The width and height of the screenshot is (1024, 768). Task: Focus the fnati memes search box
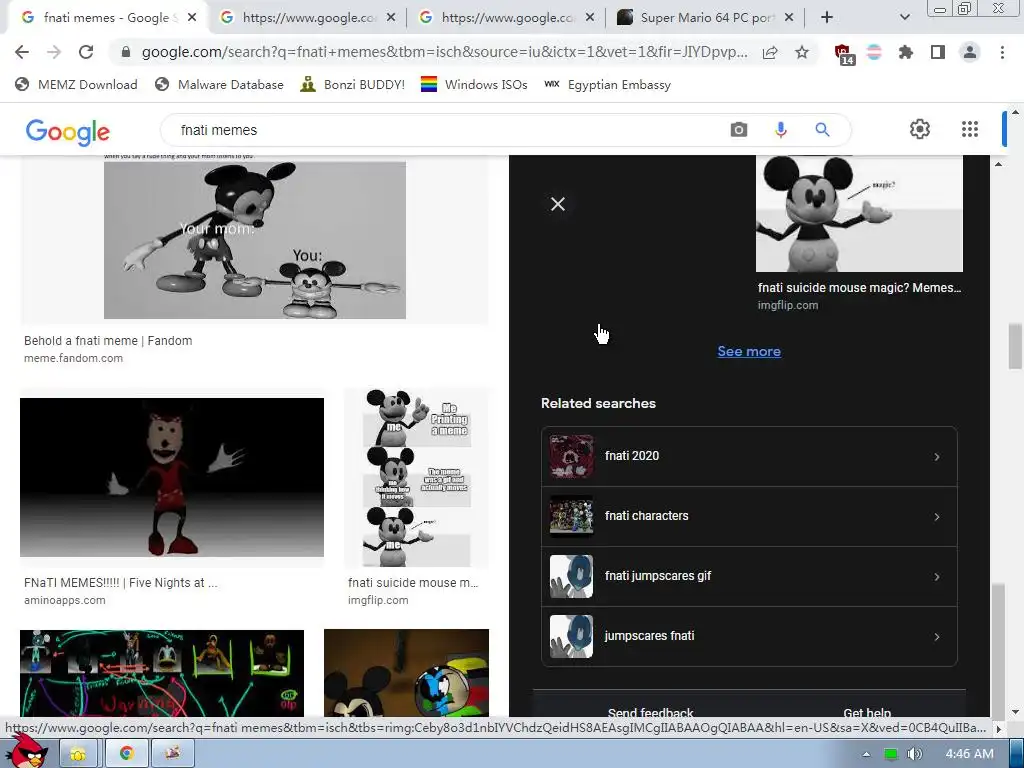(x=444, y=130)
